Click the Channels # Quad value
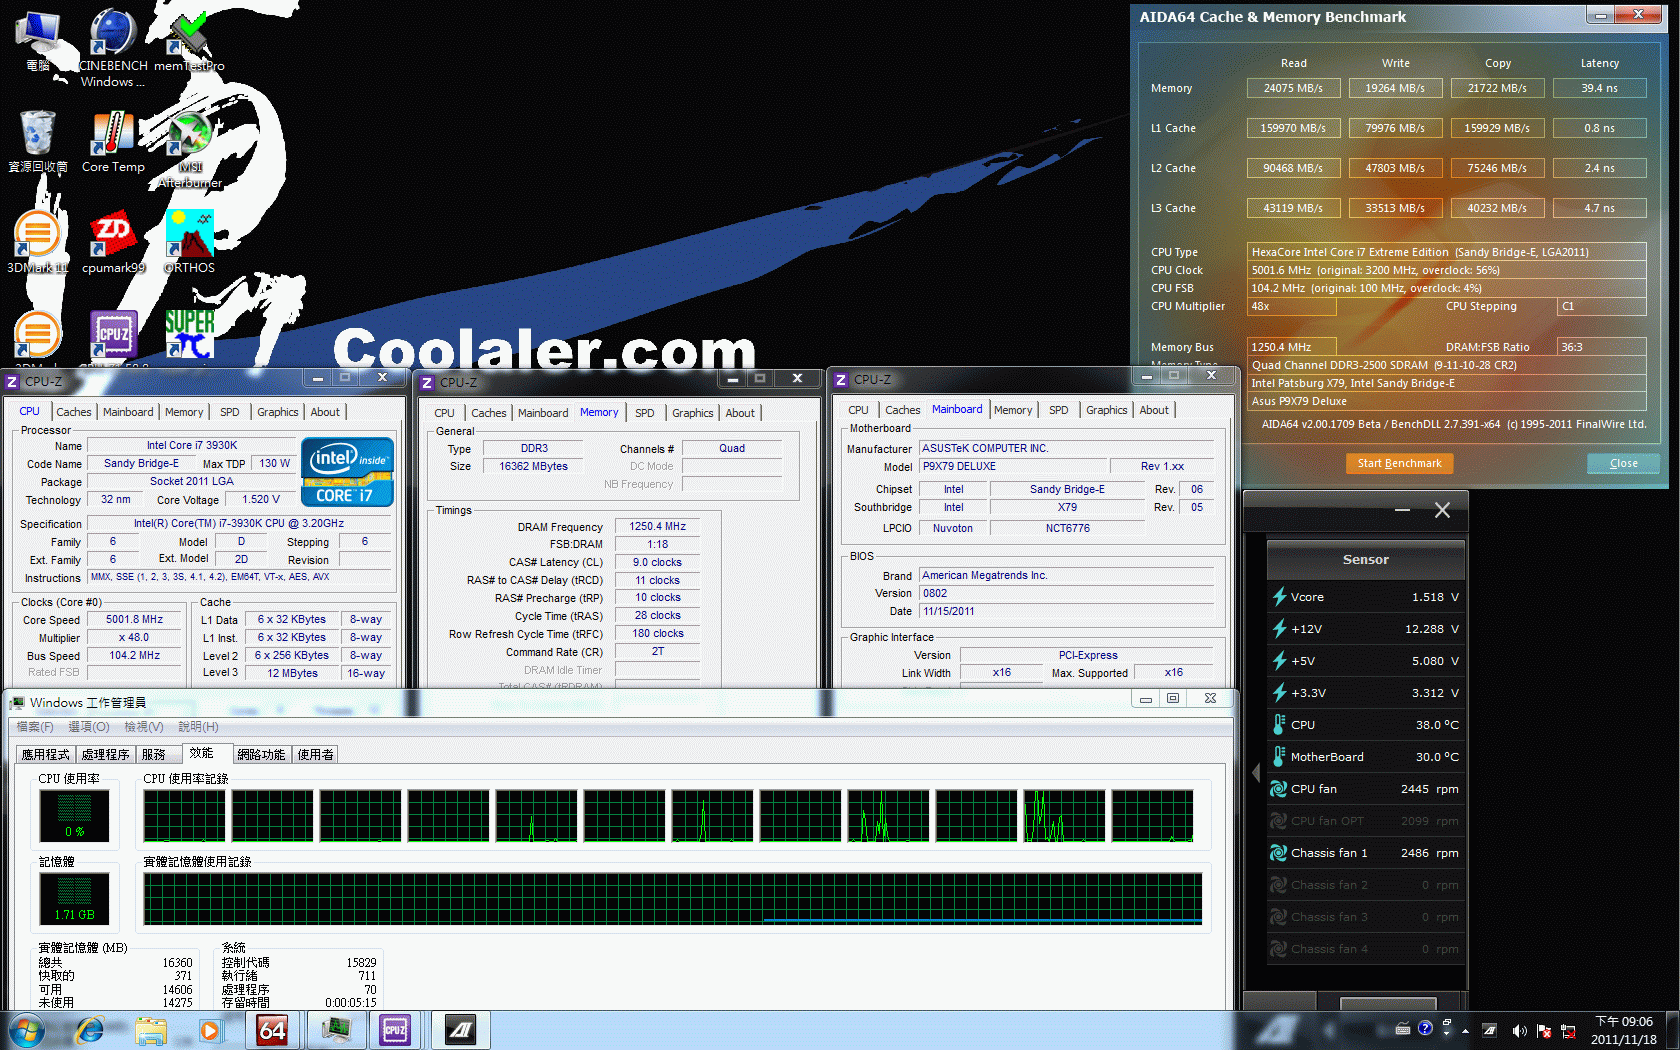 click(x=732, y=448)
